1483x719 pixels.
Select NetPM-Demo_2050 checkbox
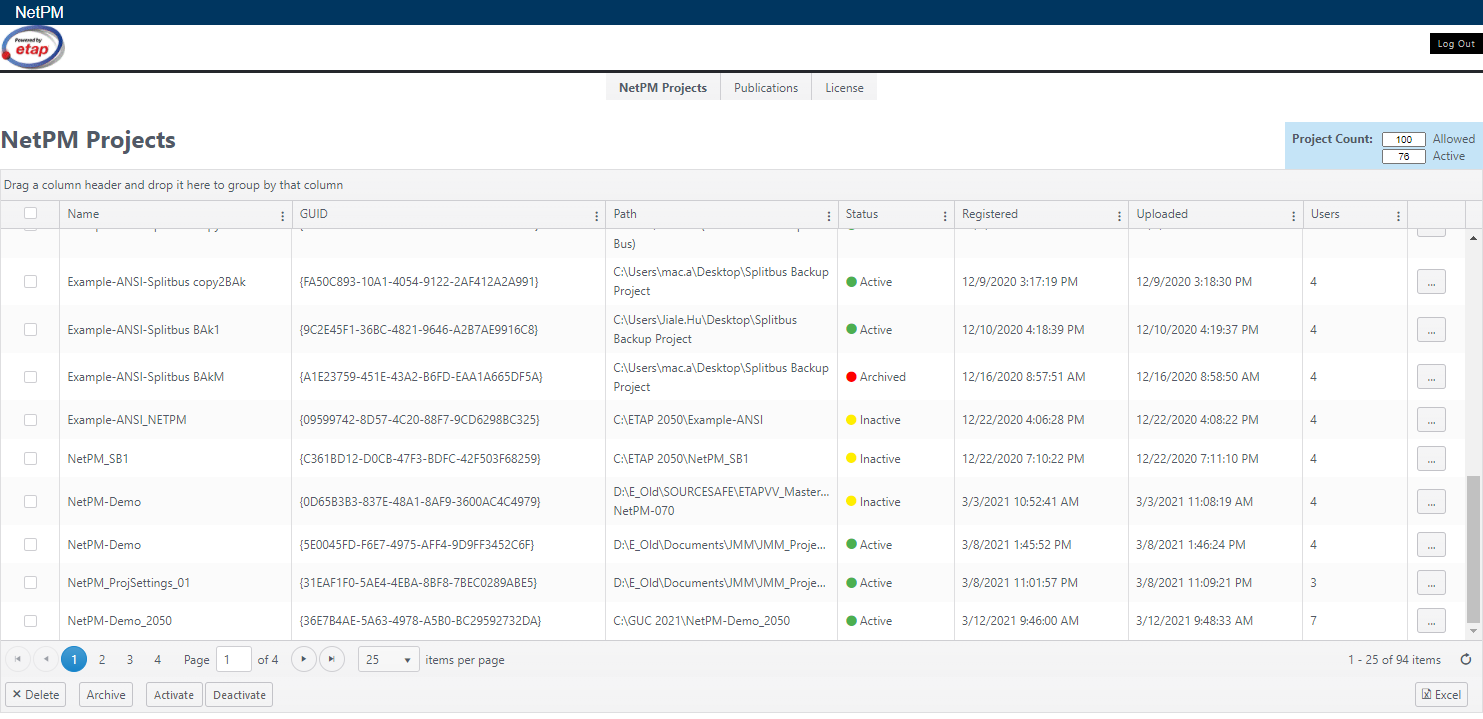click(x=31, y=620)
